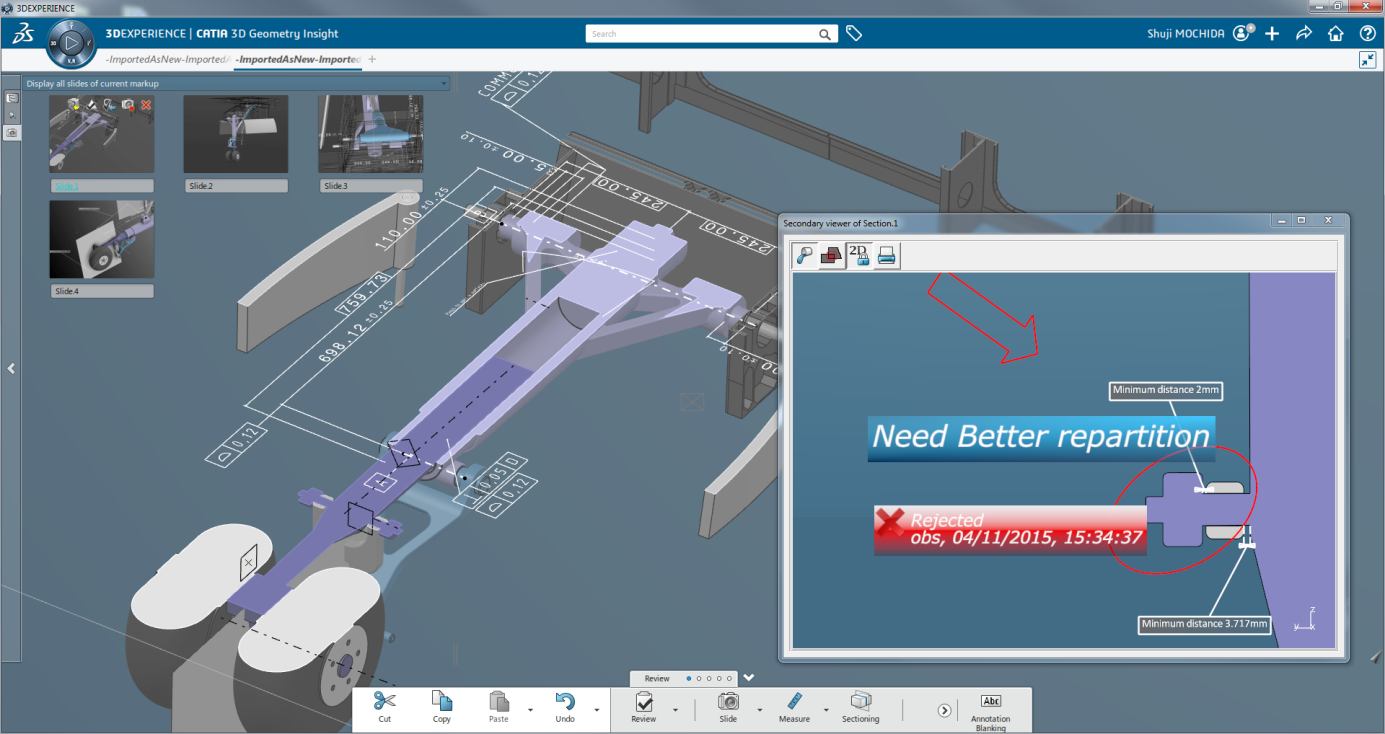The image size is (1385, 734).
Task: Open the 3DEXPERIENCE compass
Action: pos(70,43)
